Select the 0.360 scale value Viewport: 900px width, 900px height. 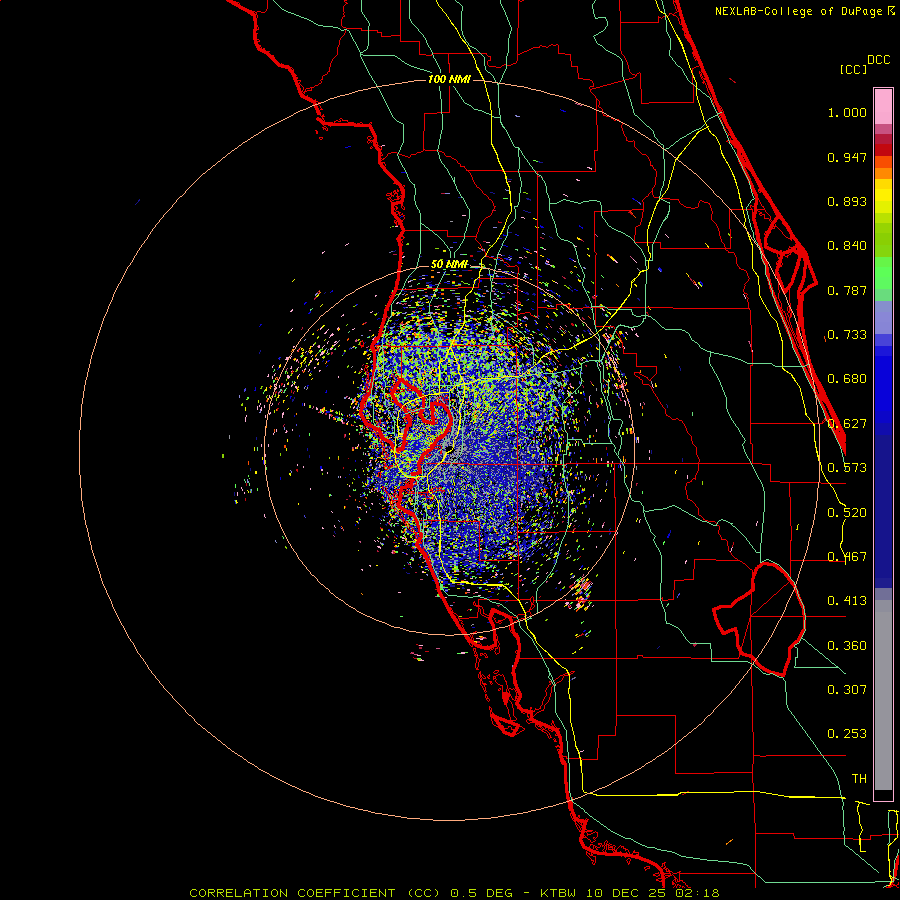pyautogui.click(x=847, y=646)
